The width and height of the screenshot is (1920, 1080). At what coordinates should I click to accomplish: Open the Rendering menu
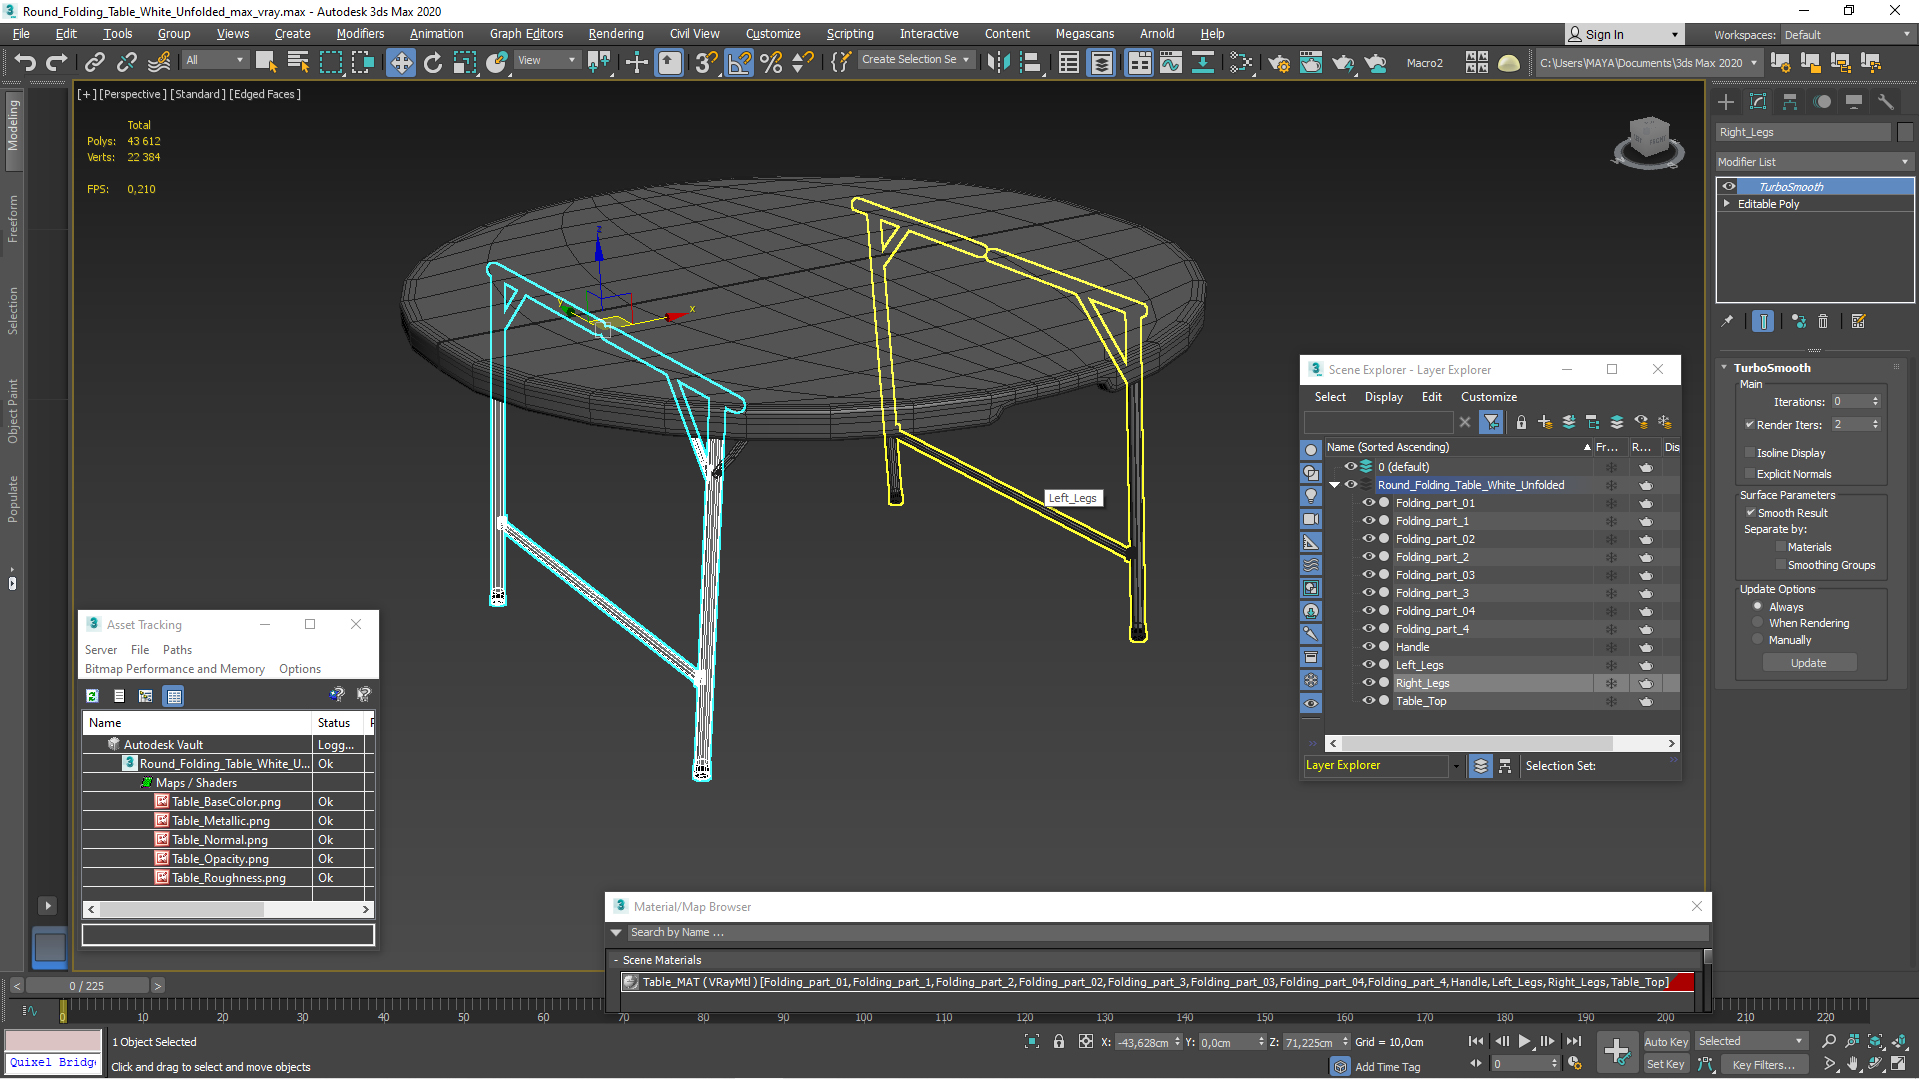click(x=616, y=34)
